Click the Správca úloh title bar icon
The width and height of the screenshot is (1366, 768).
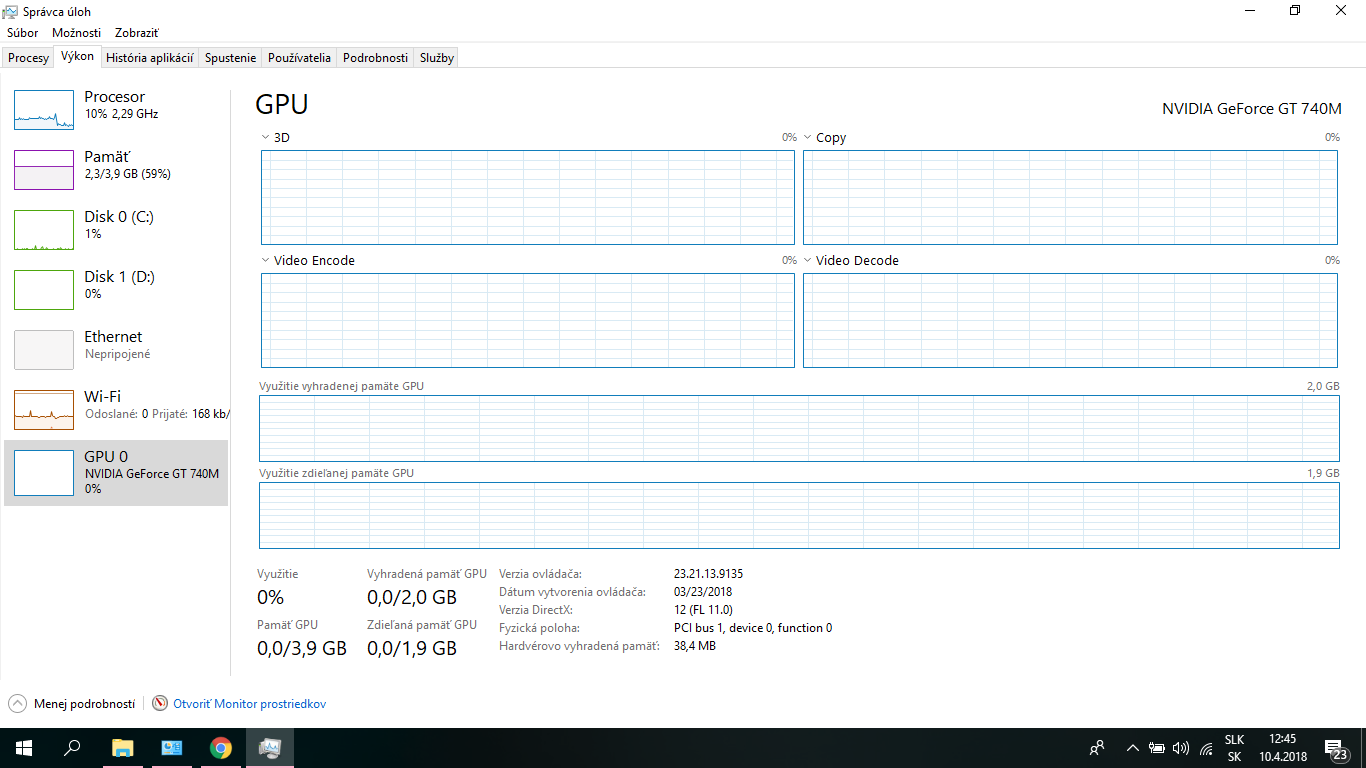12,11
